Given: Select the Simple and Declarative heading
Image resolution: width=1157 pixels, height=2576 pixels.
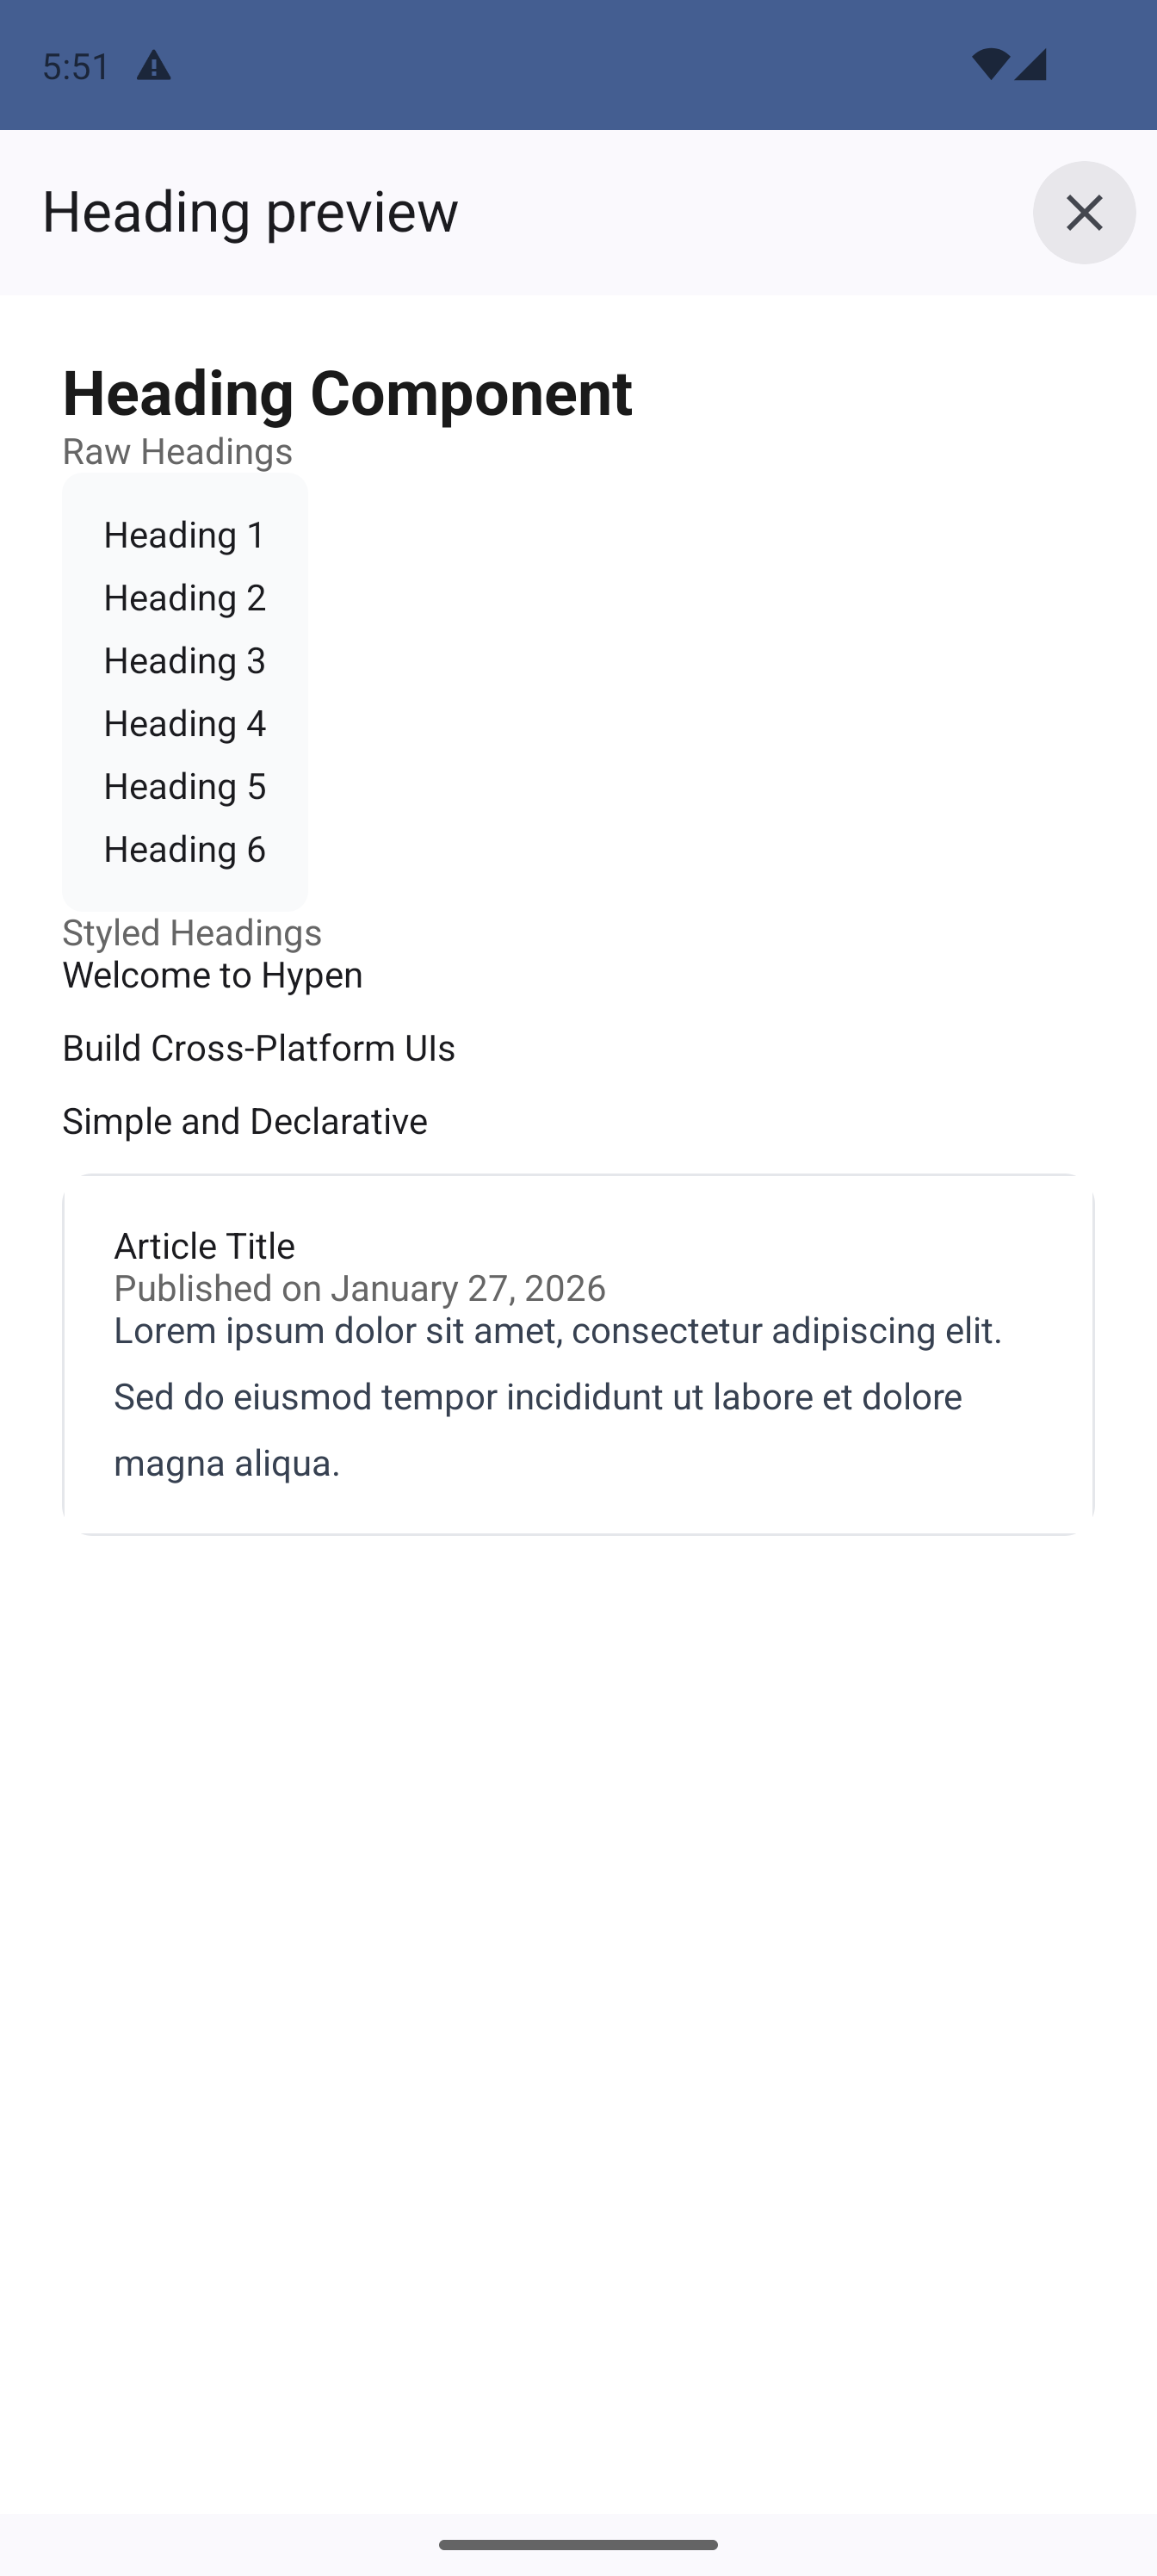Looking at the screenshot, I should coord(244,1121).
